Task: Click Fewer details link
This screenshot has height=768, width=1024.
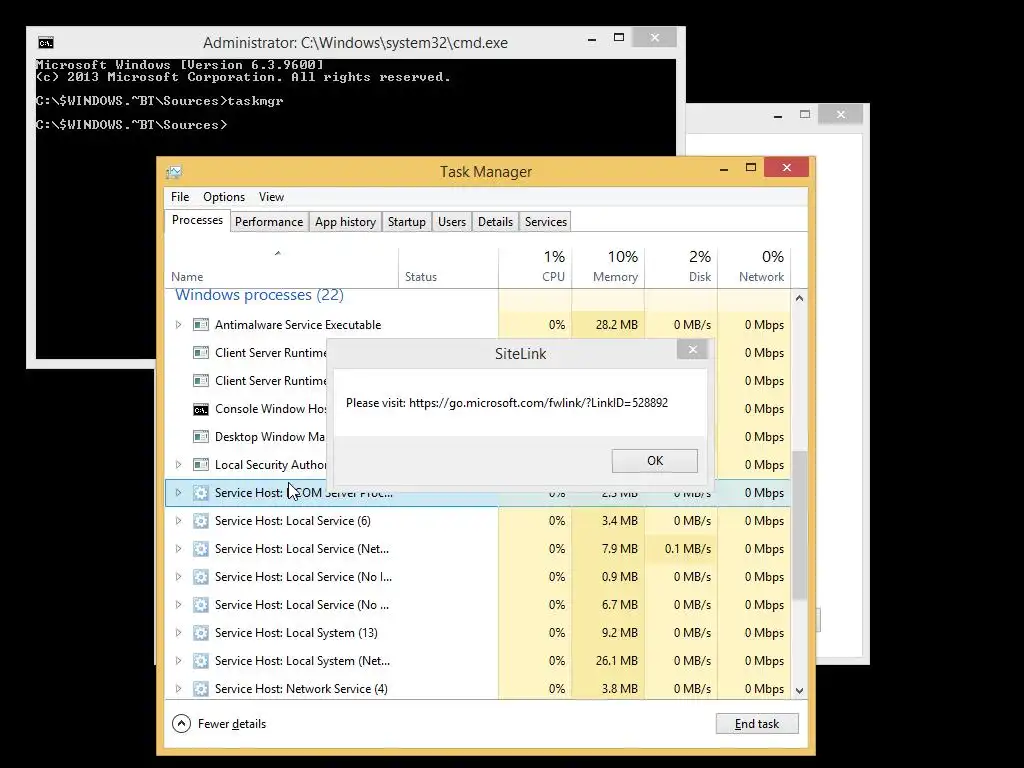Action: tap(232, 724)
